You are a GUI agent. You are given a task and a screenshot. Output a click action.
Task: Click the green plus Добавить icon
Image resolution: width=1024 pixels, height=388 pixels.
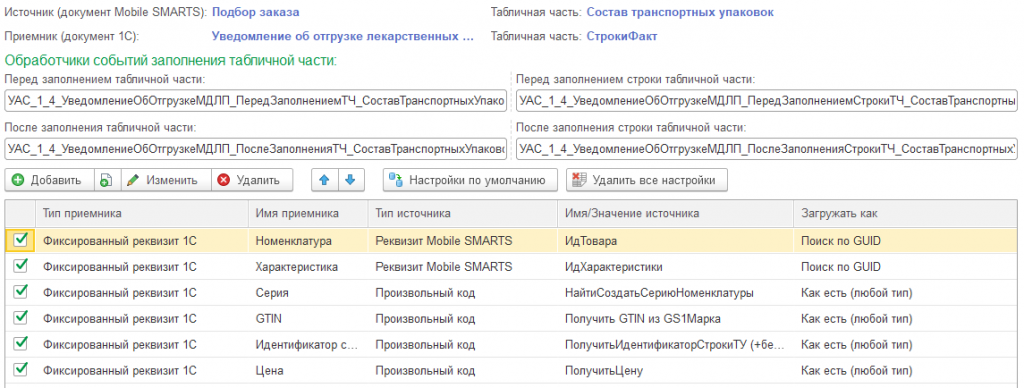(x=18, y=180)
